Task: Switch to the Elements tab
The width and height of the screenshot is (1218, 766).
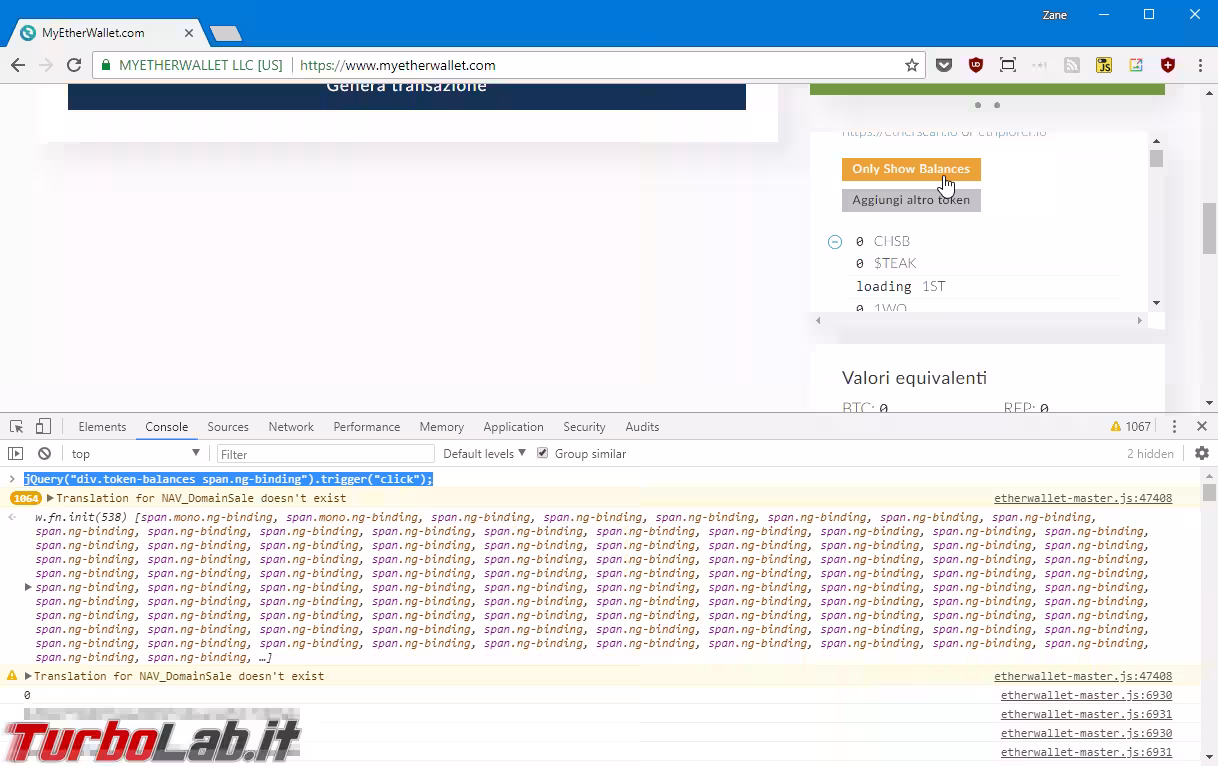Action: pyautogui.click(x=102, y=427)
